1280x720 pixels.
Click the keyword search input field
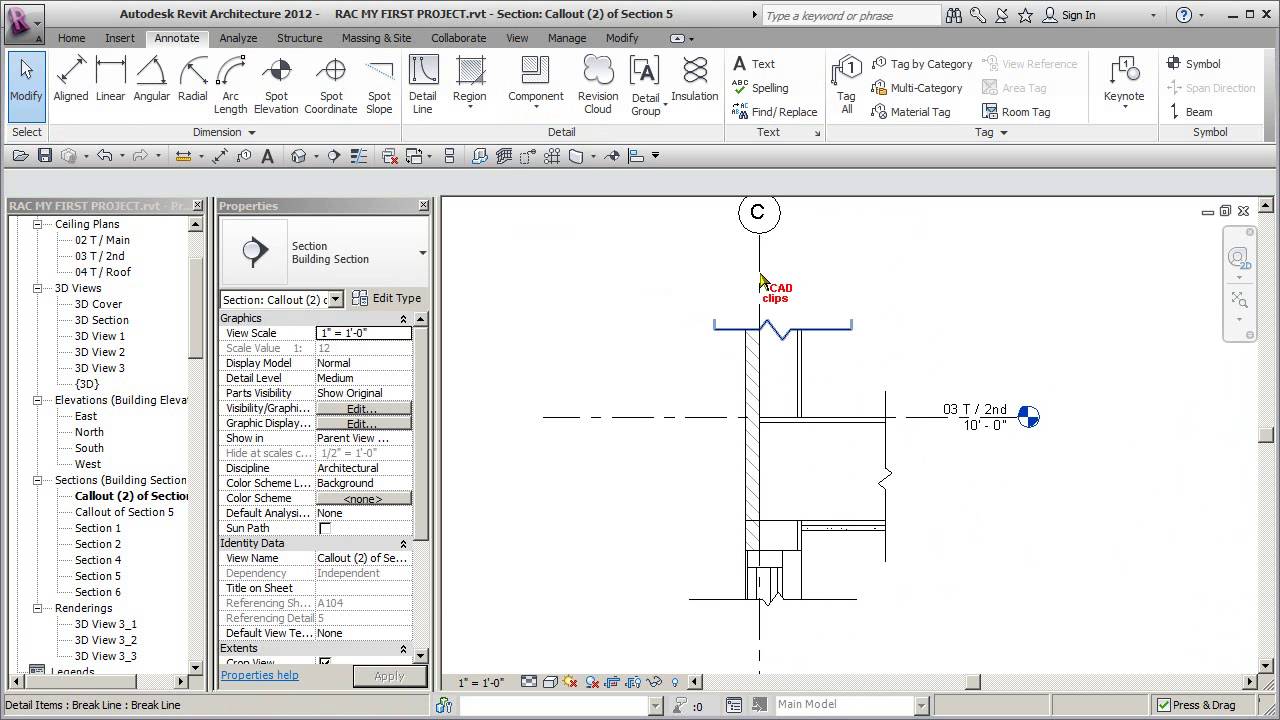click(x=851, y=15)
